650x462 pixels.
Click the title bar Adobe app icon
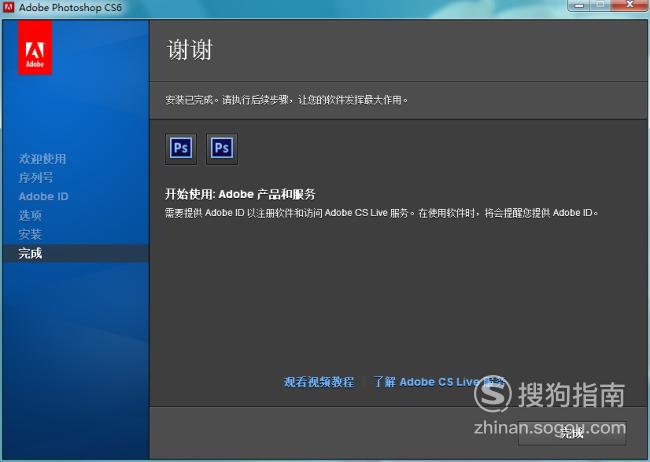(8, 7)
